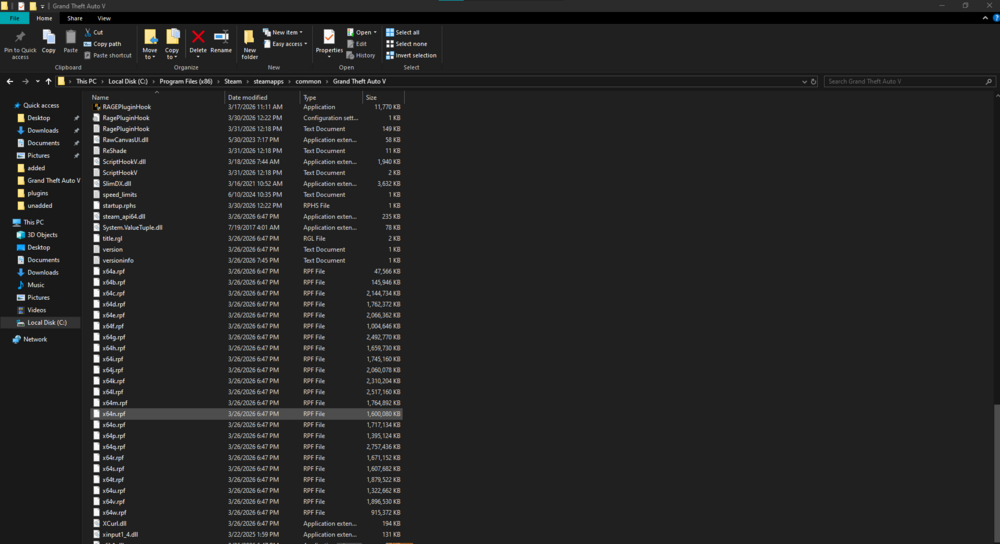Open Quick access in navigation pane

pos(41,105)
